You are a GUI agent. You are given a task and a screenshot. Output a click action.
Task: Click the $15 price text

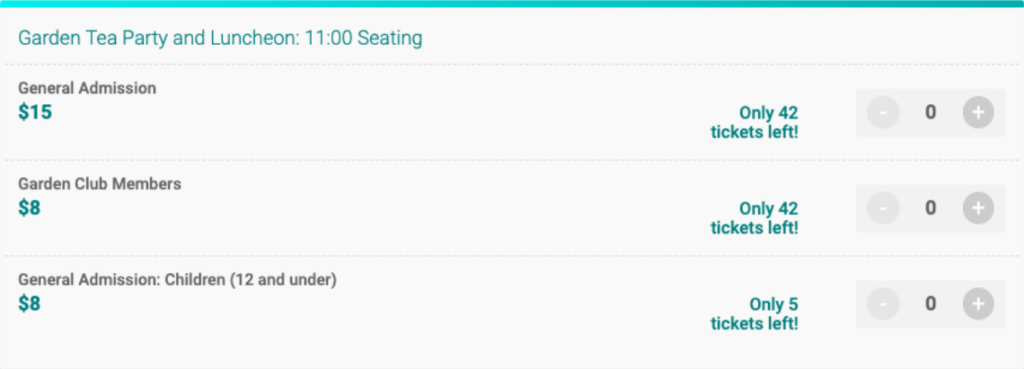click(x=35, y=112)
